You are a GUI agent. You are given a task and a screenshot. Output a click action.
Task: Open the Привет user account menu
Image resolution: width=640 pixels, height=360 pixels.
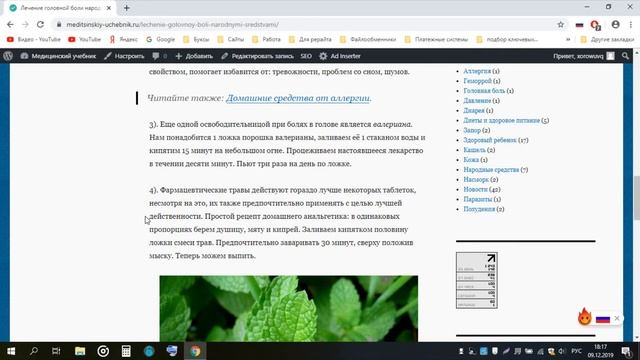[x=584, y=56]
